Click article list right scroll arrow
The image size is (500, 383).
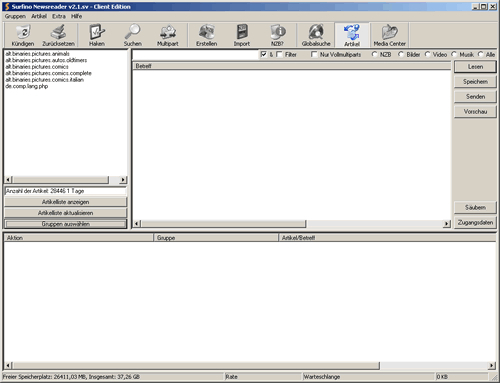tap(447, 224)
